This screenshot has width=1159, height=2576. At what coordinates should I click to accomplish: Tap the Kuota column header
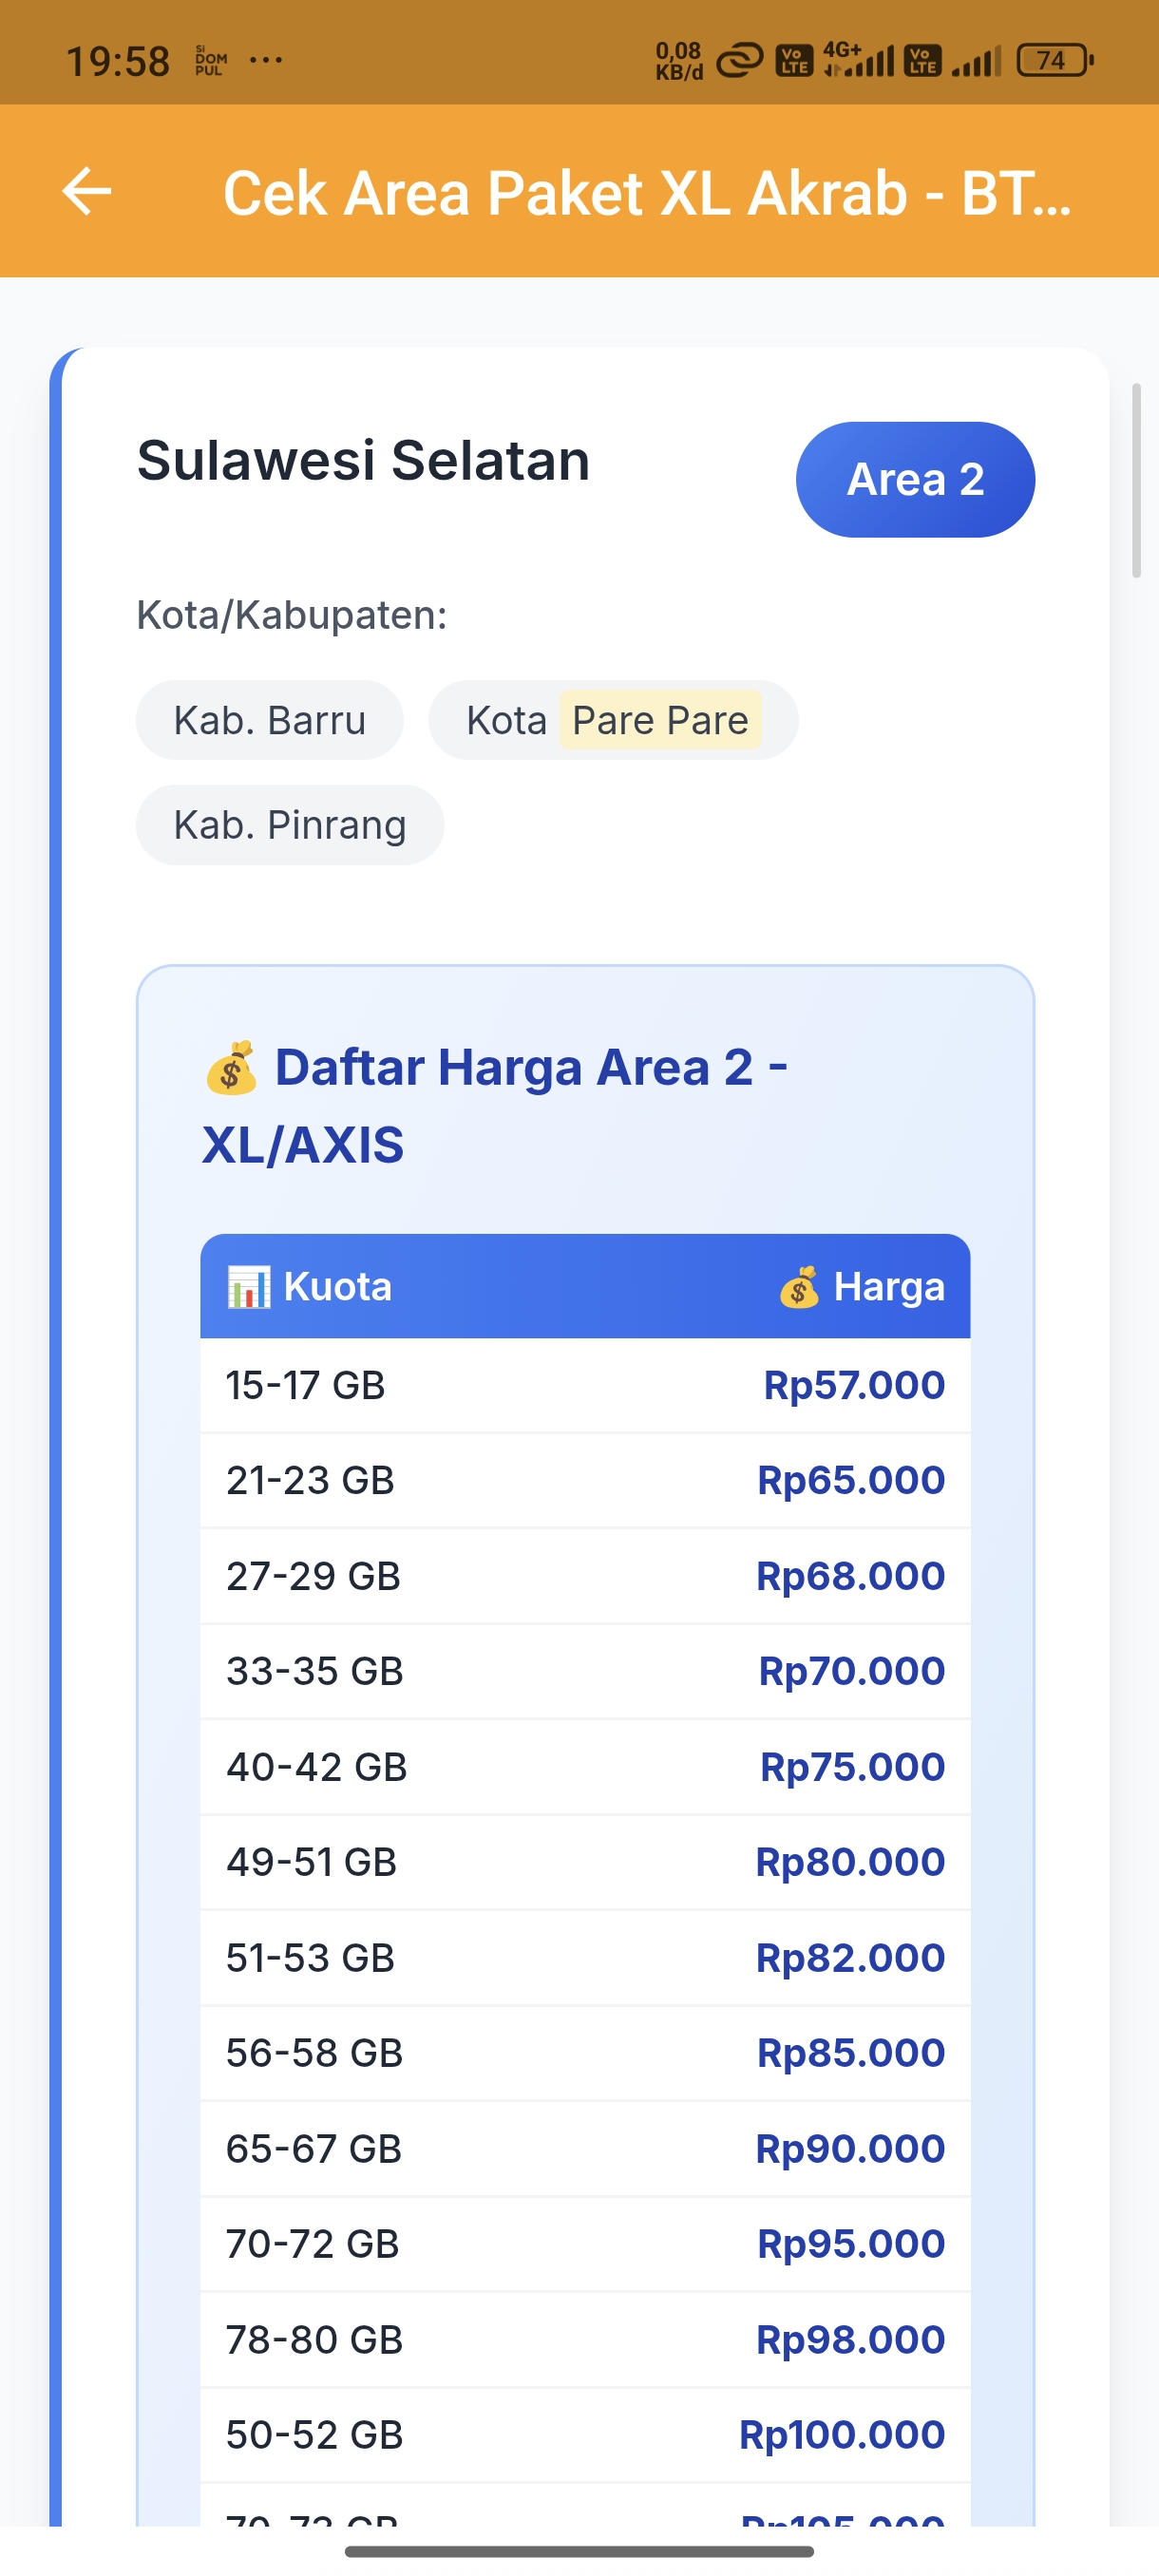point(337,1286)
